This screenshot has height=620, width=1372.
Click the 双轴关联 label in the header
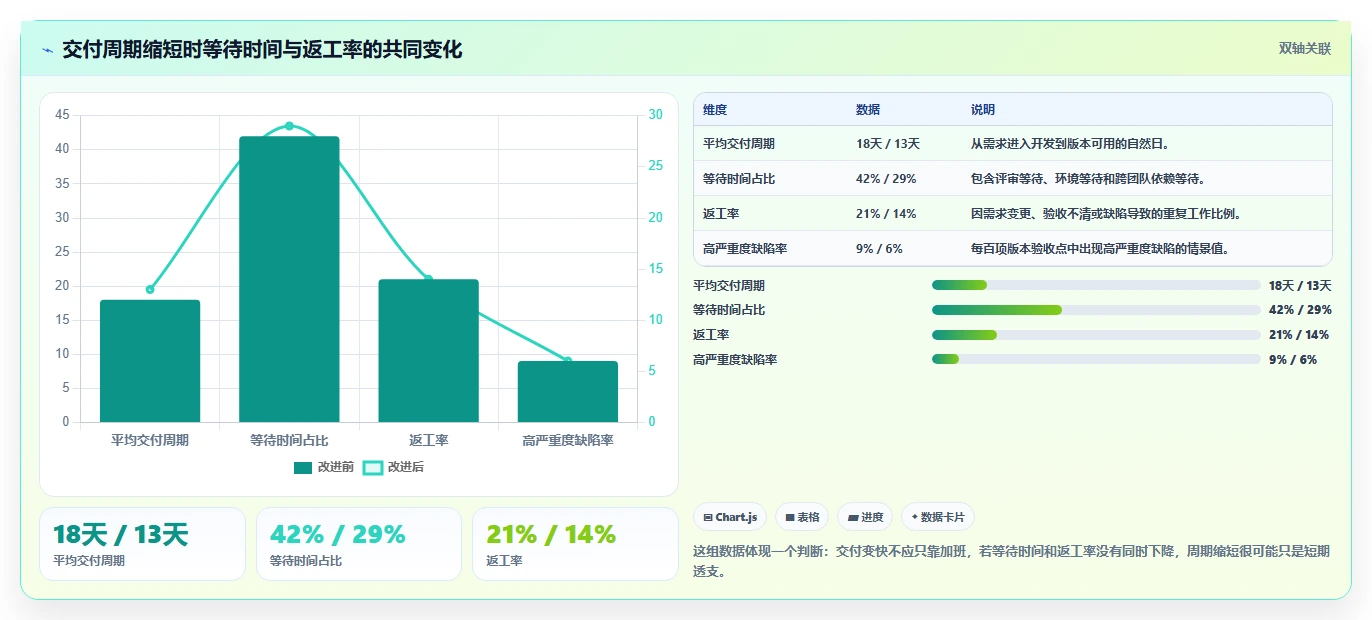pos(1304,49)
